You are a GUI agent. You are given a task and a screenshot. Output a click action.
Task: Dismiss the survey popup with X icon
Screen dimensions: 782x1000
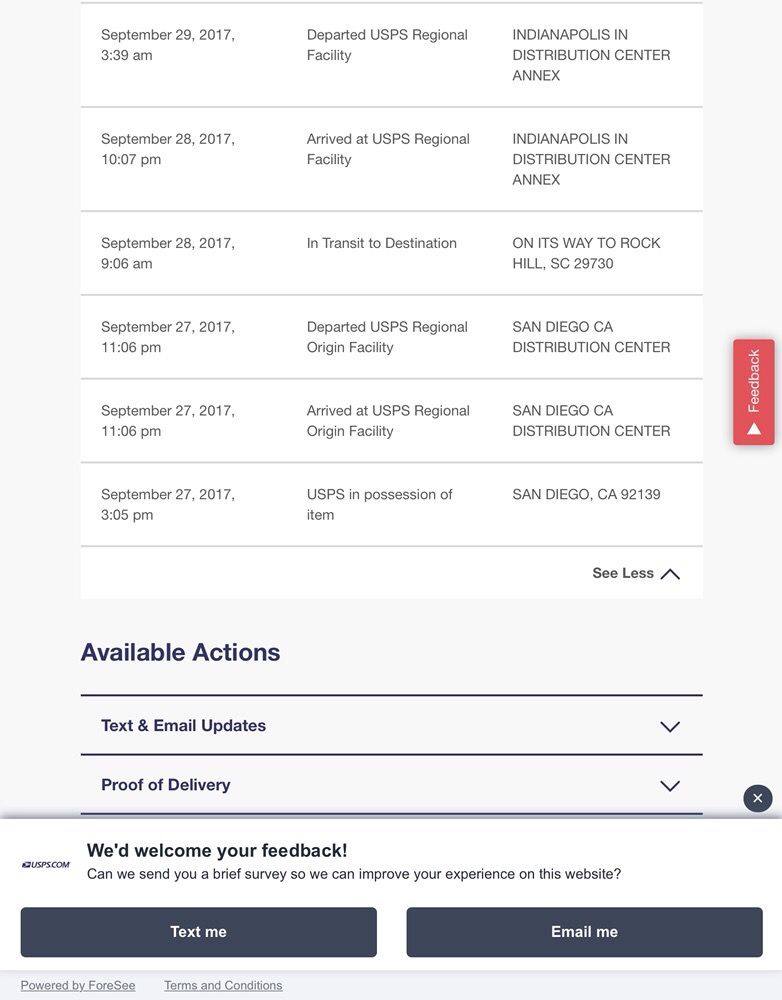click(x=758, y=798)
